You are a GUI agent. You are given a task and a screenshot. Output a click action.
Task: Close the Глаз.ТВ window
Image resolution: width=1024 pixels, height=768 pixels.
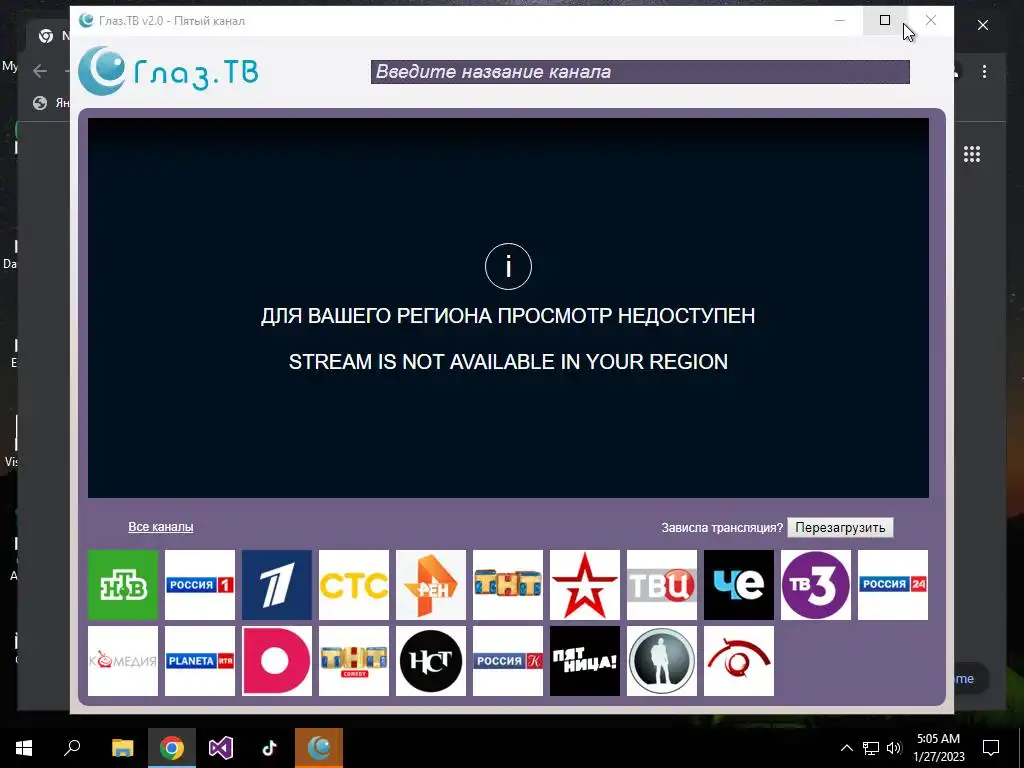tap(931, 20)
